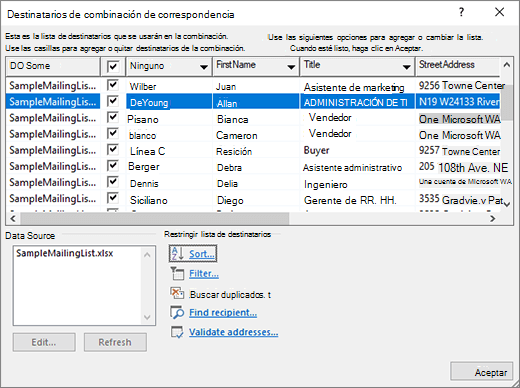Toggle the header select-all checkbox

click(x=113, y=66)
